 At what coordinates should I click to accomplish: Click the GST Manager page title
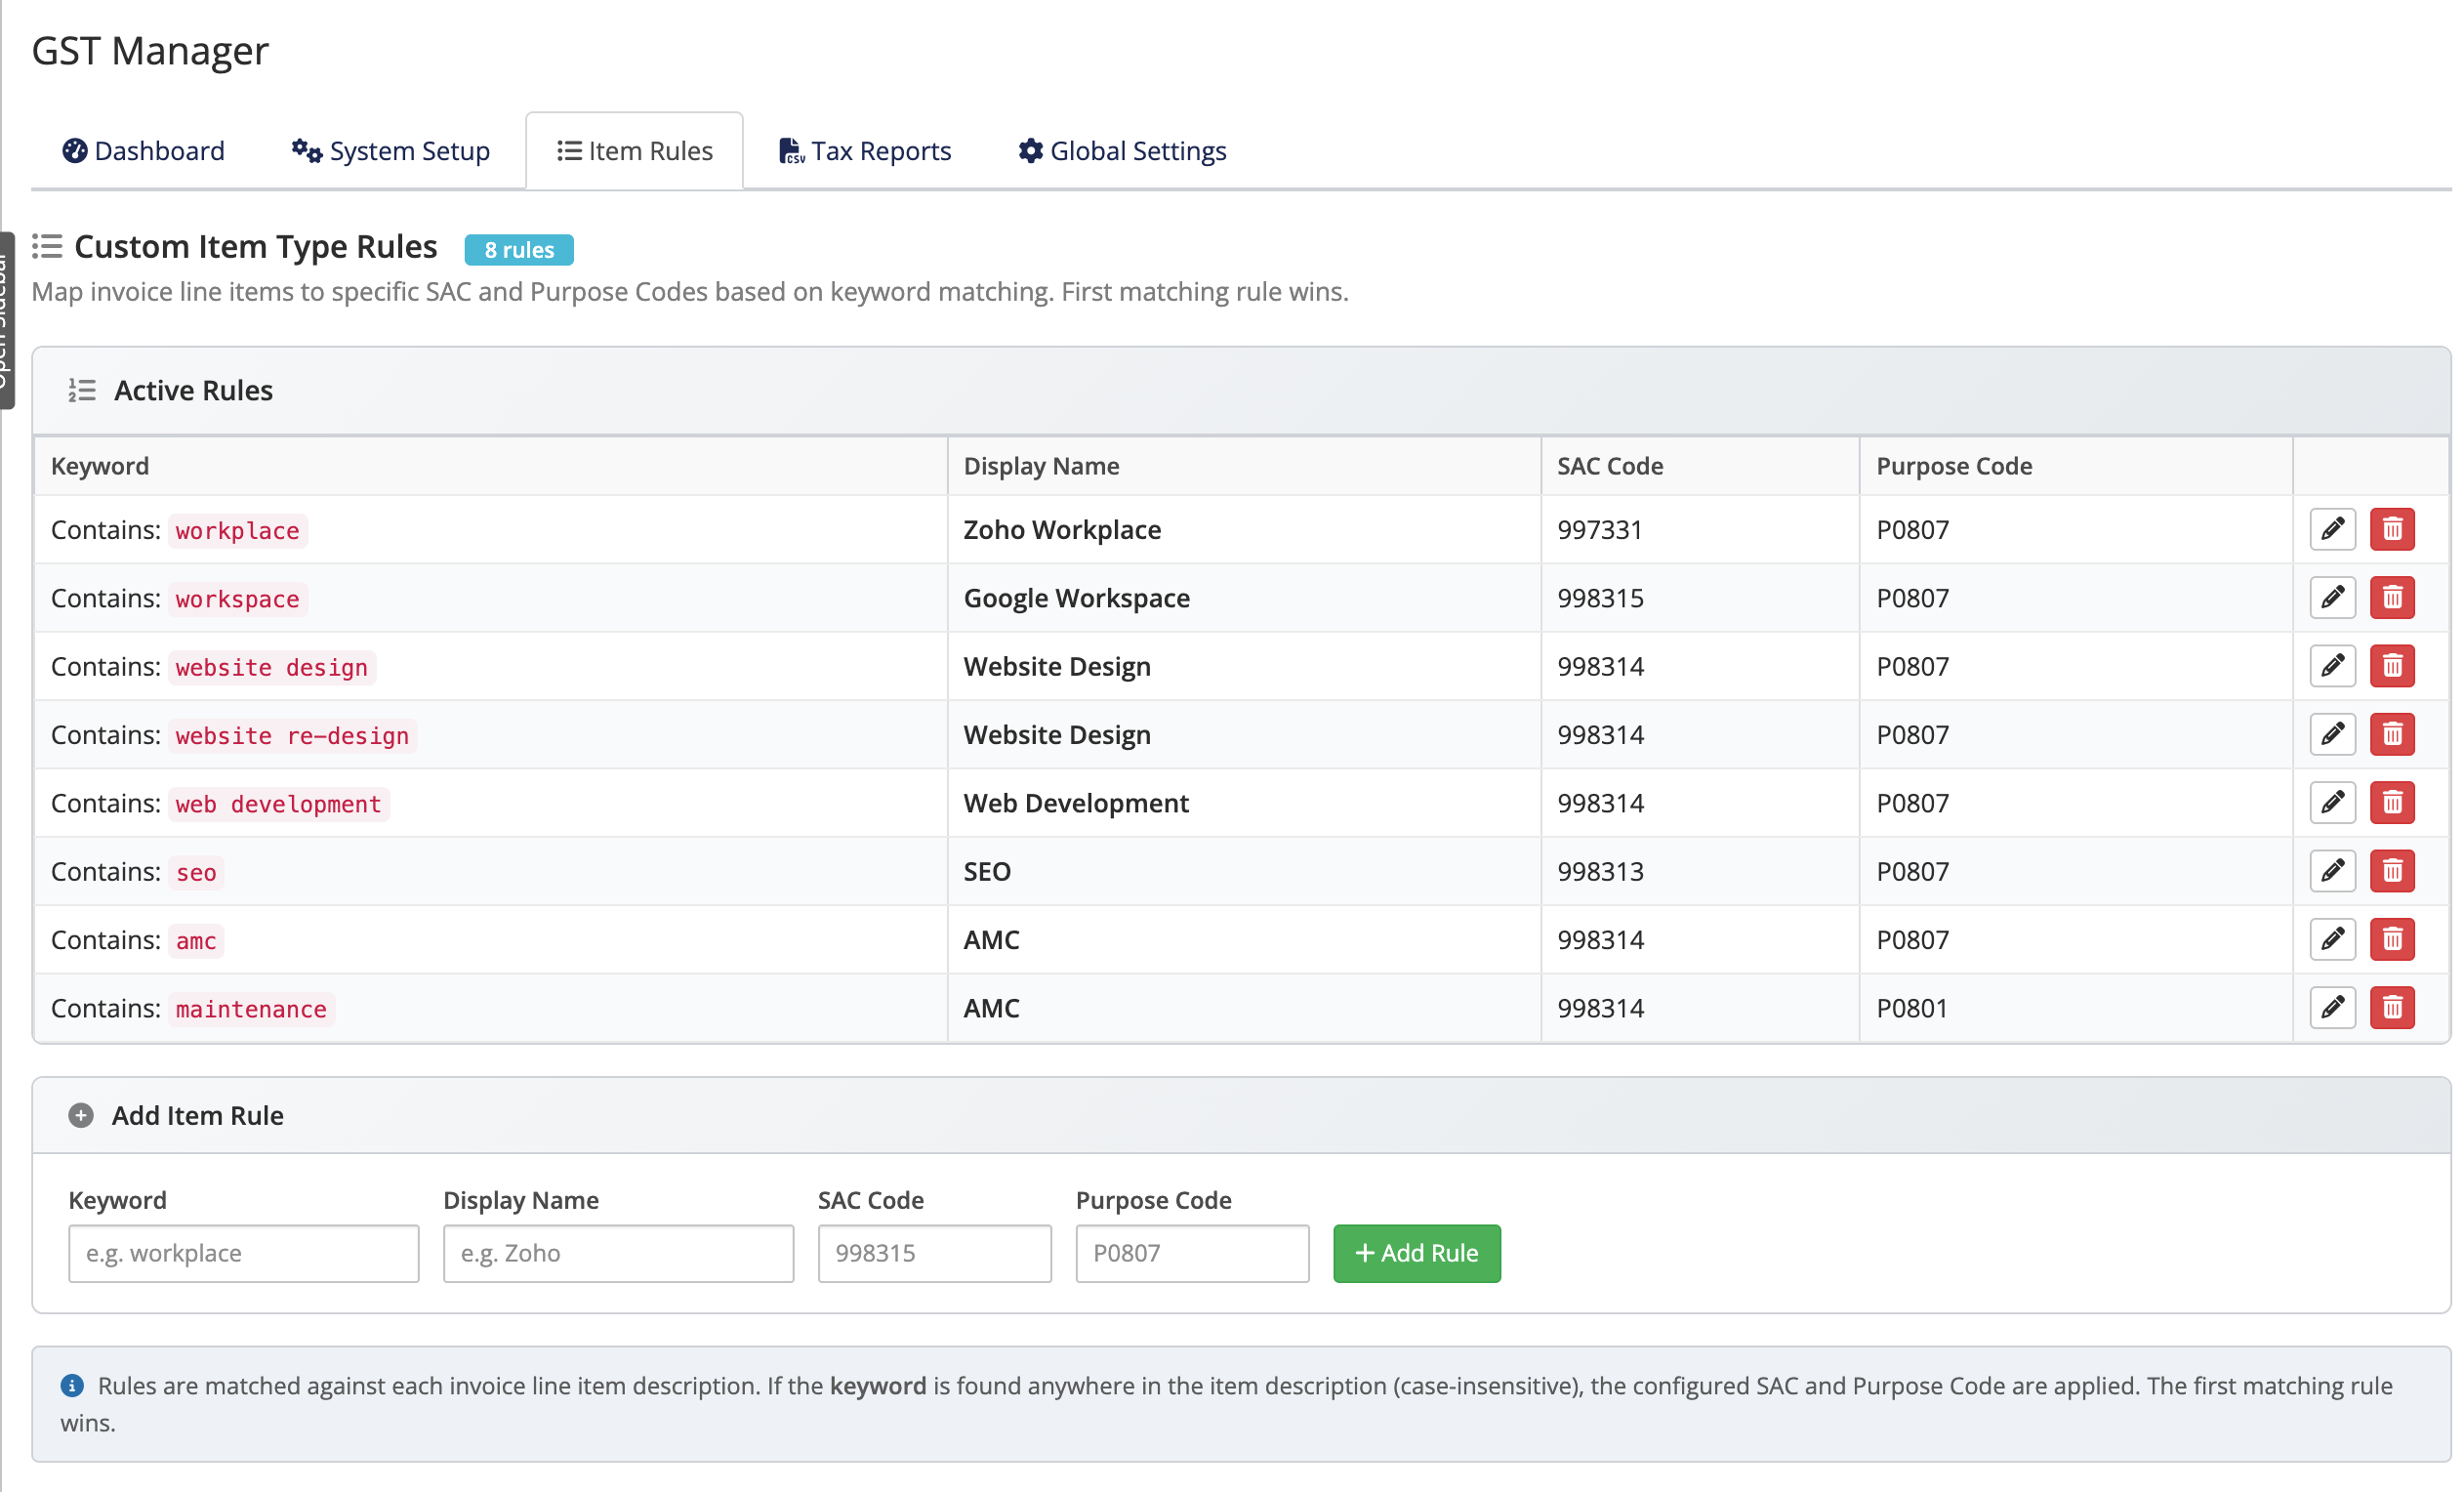coord(150,50)
